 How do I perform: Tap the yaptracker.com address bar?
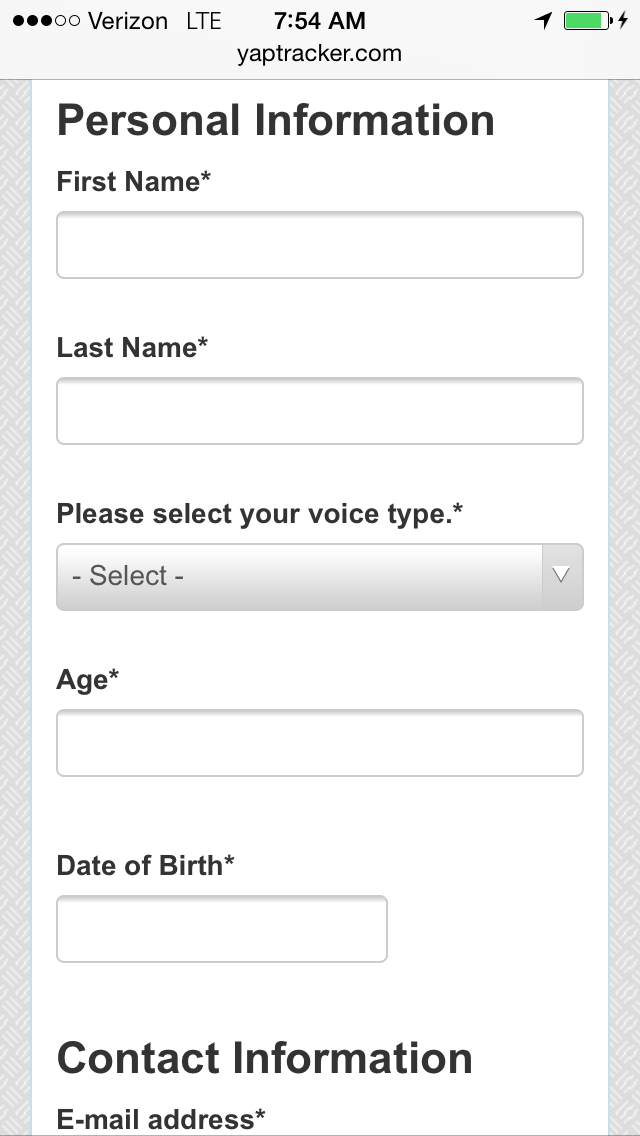(x=320, y=54)
